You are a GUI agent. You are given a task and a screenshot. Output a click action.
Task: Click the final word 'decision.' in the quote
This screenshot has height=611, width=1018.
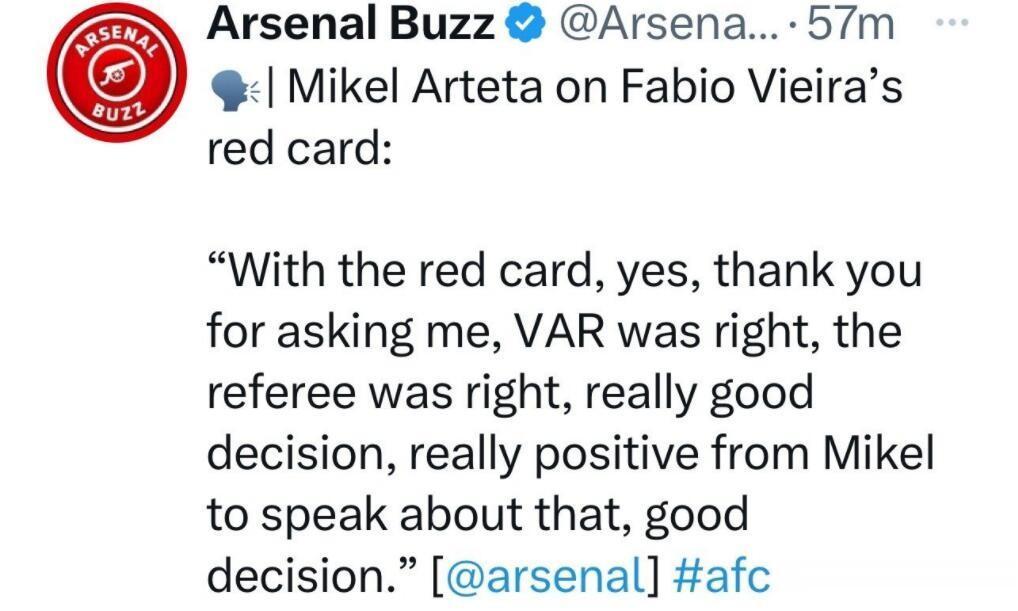coord(305,575)
